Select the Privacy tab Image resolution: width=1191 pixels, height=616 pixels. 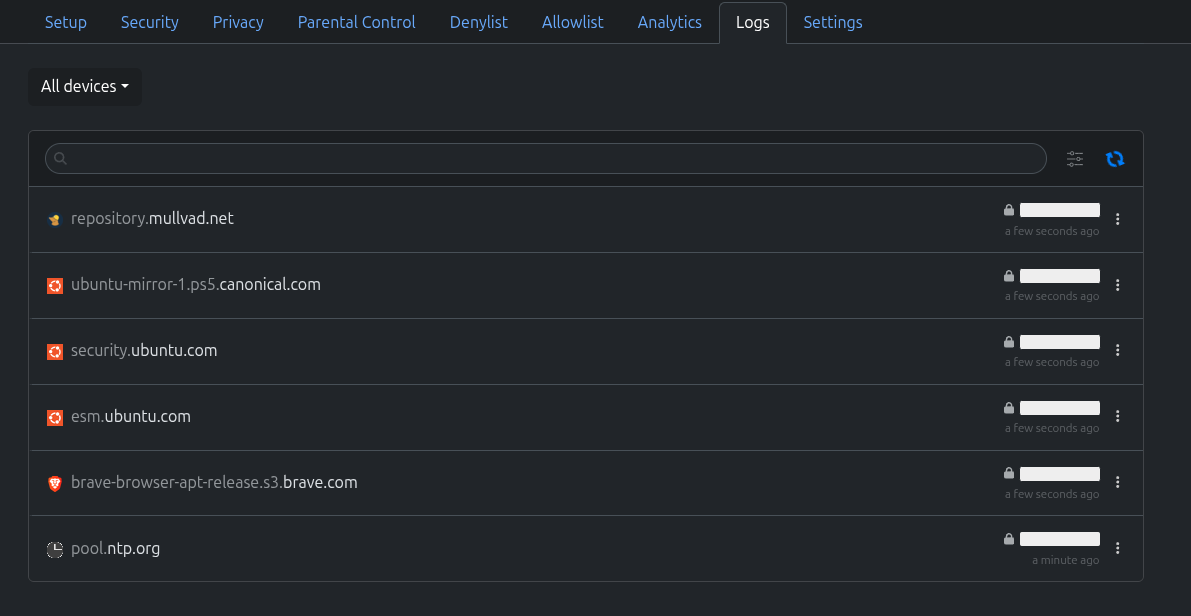238,22
